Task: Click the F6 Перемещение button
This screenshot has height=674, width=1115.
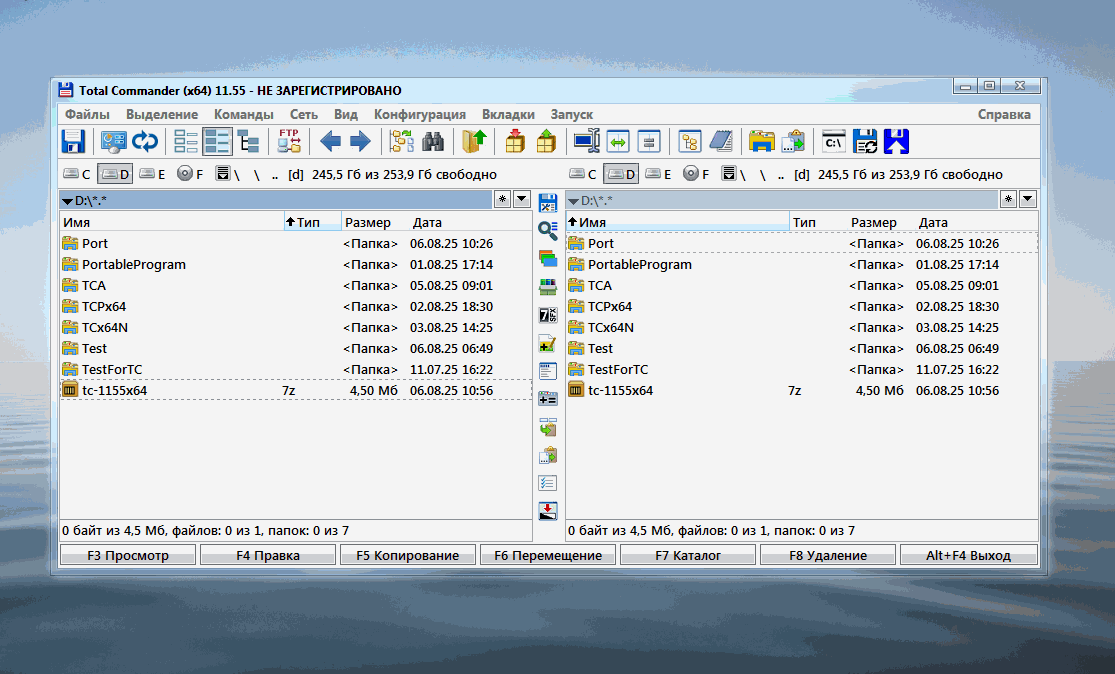Action: [548, 555]
